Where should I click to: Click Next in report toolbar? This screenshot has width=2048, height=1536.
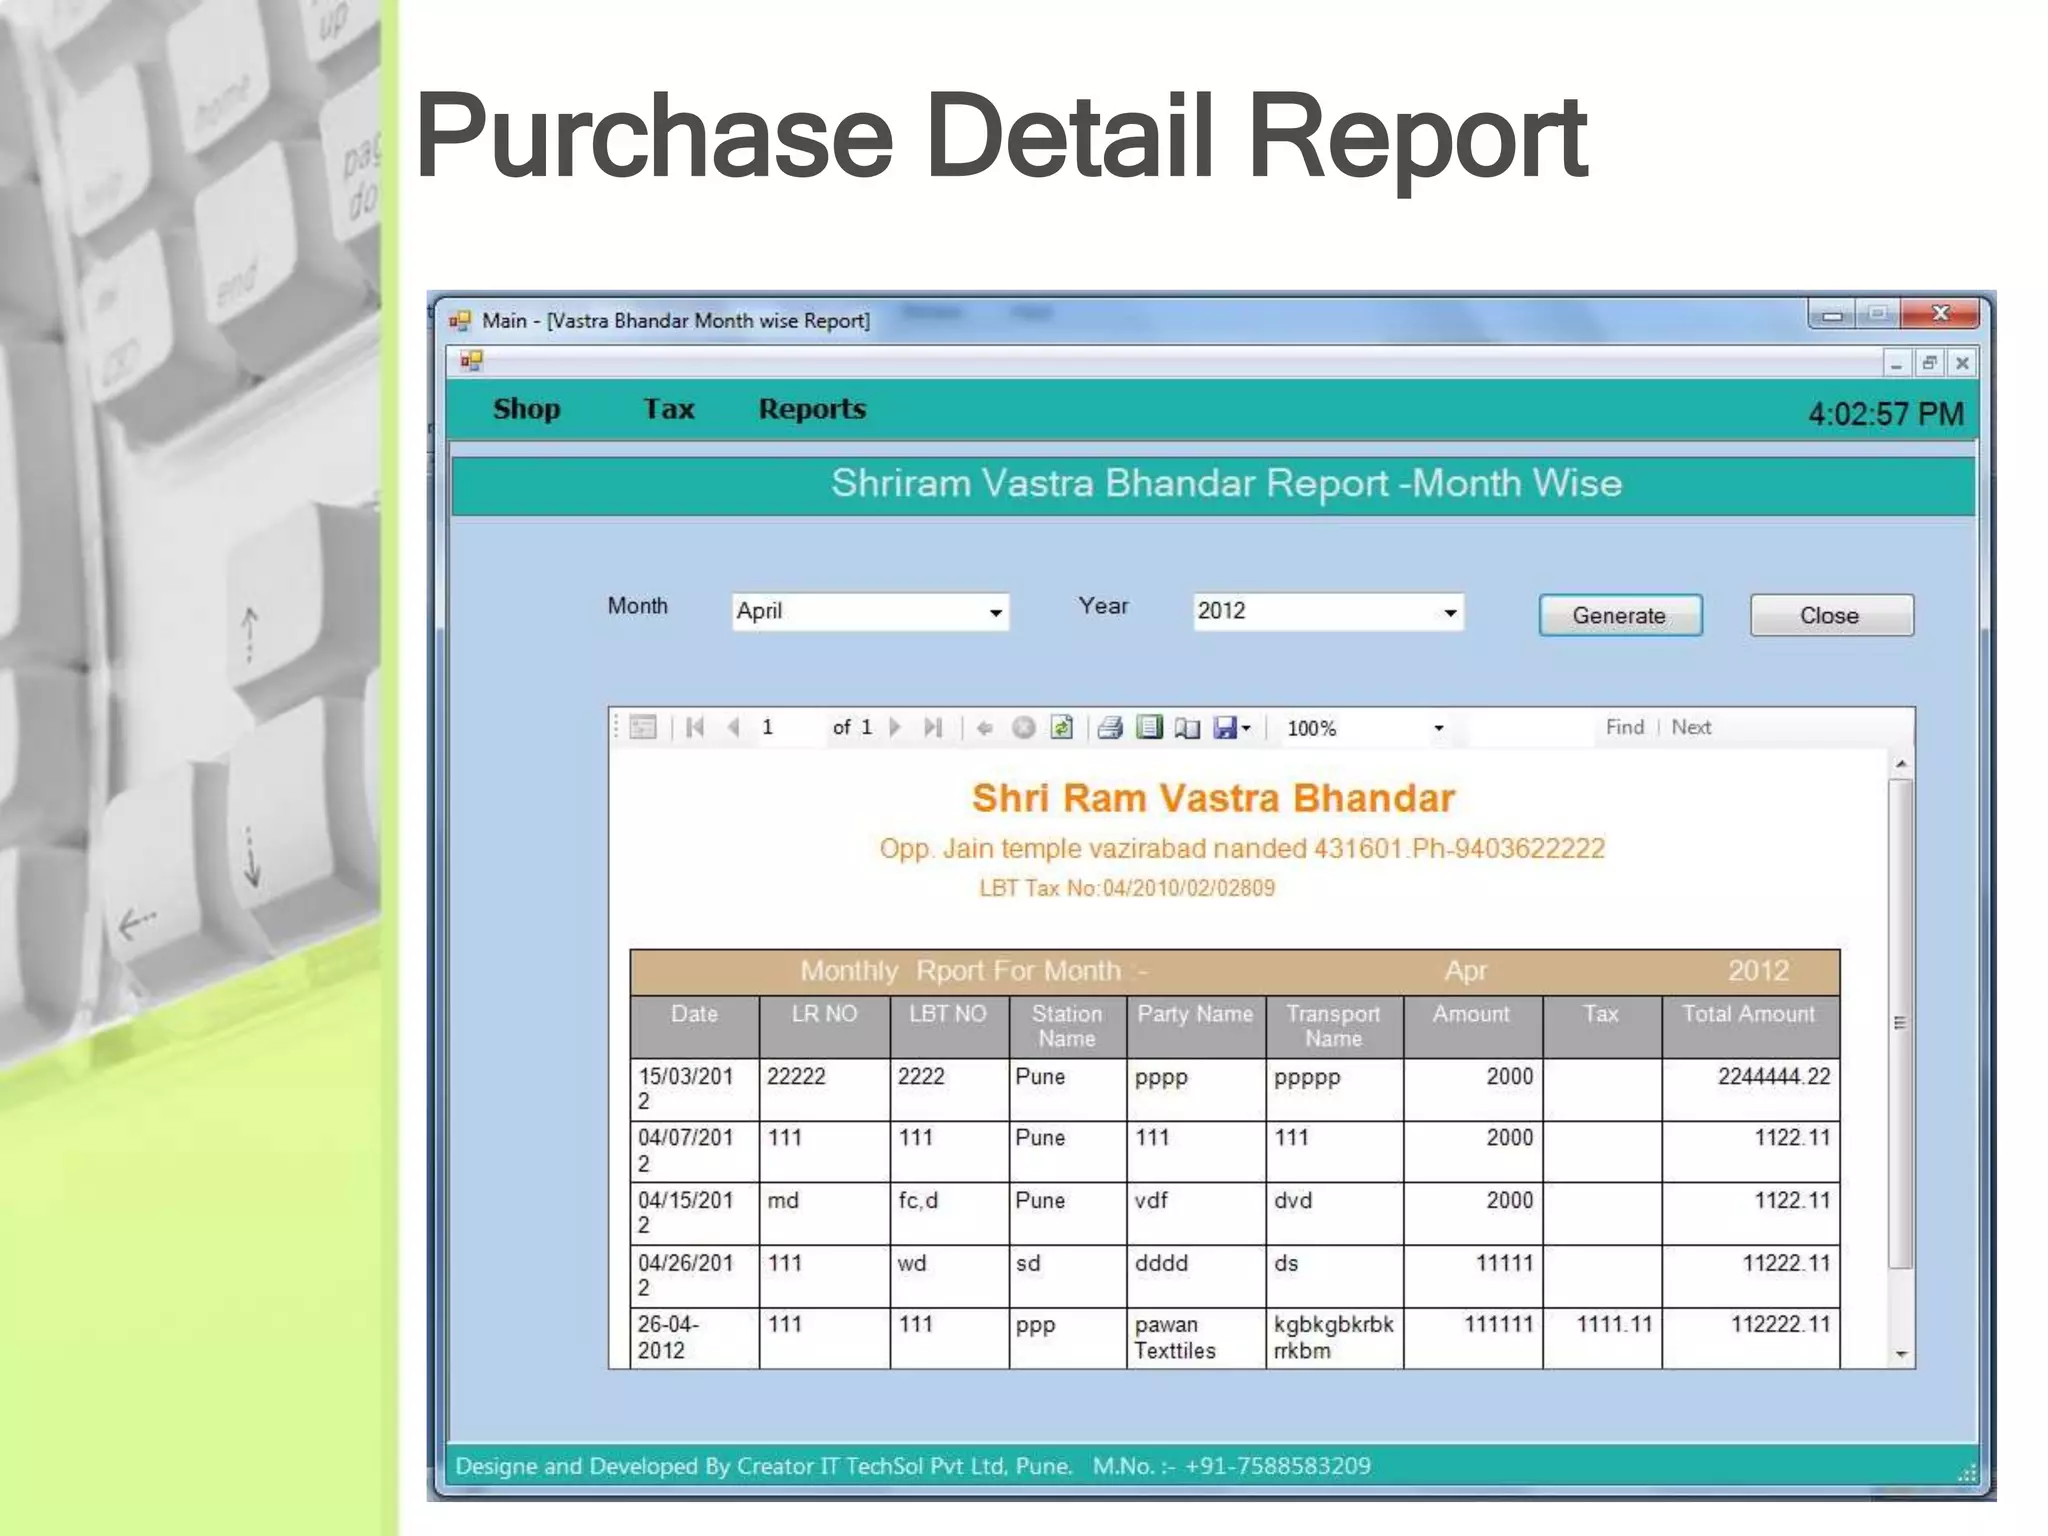coord(1691,727)
